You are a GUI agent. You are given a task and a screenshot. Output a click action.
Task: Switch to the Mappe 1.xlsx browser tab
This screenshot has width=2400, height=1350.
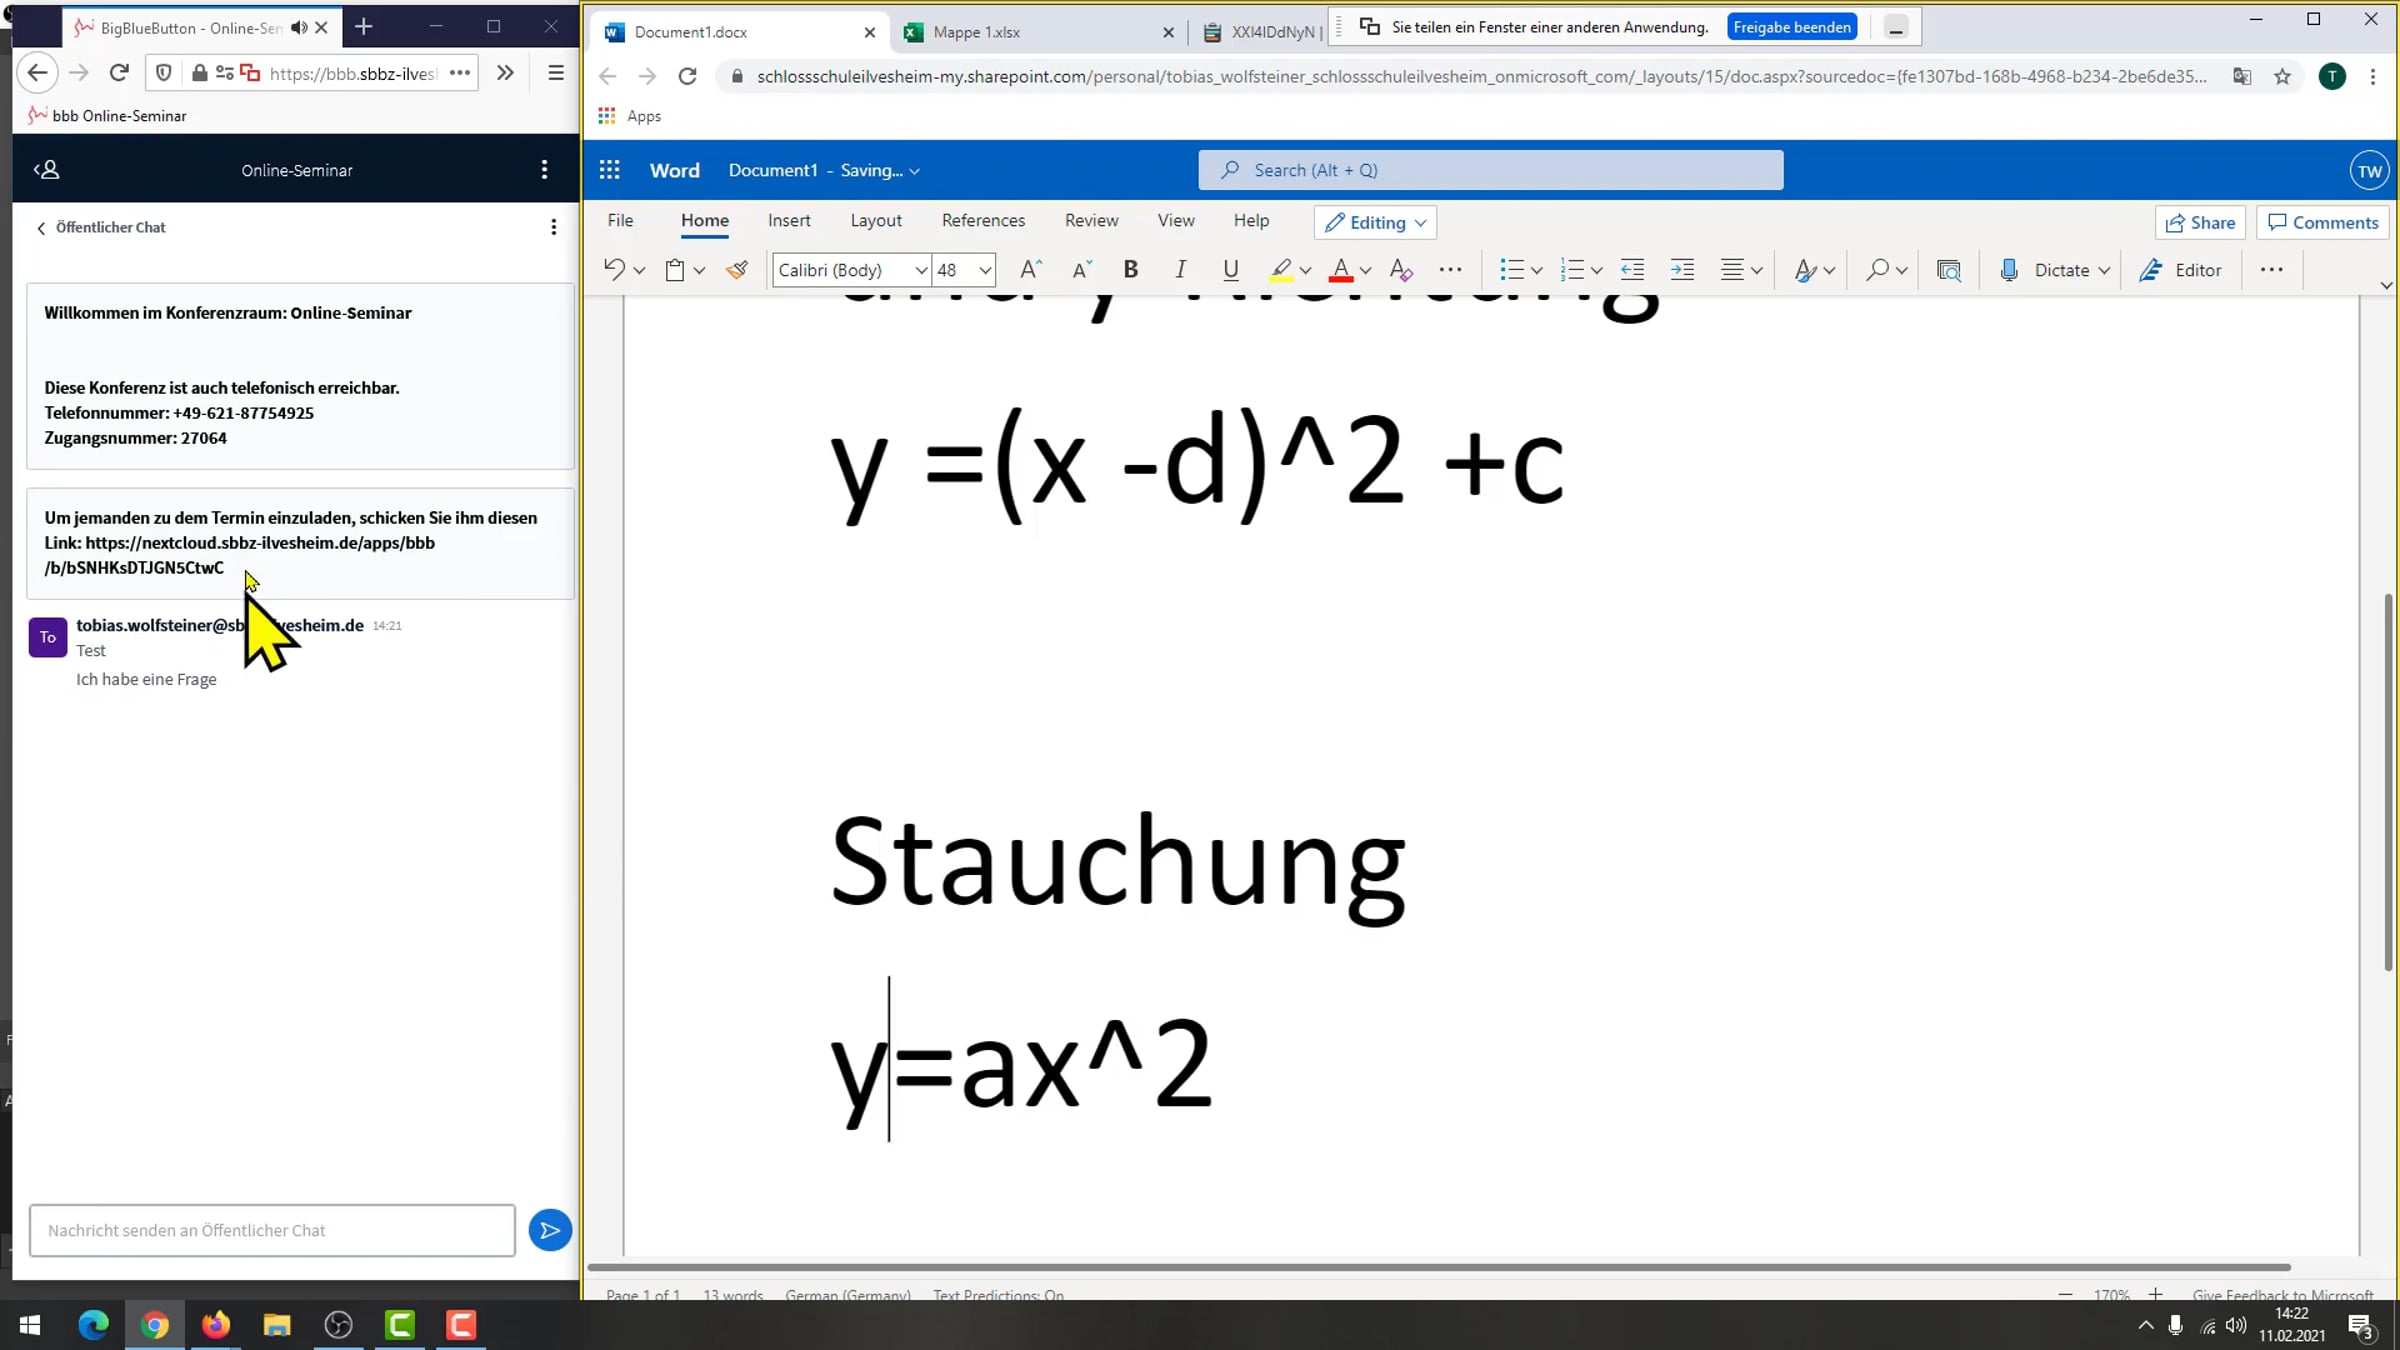[1039, 32]
